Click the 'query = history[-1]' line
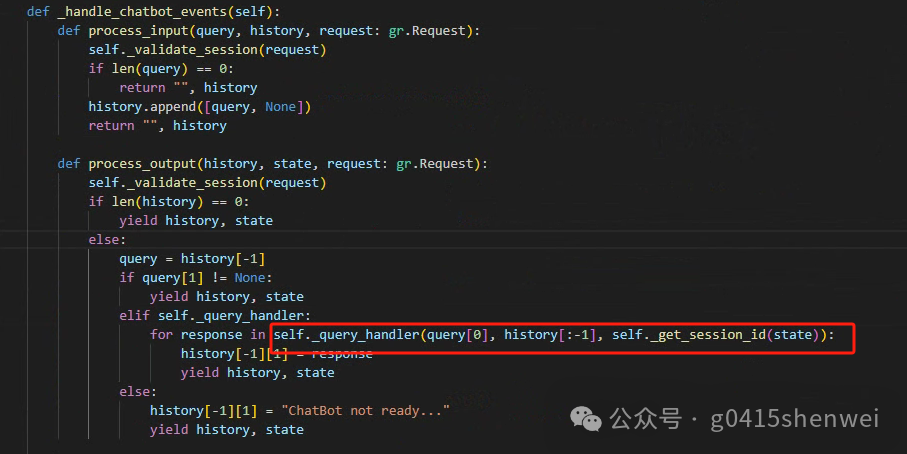This screenshot has height=454, width=907. click(x=192, y=259)
